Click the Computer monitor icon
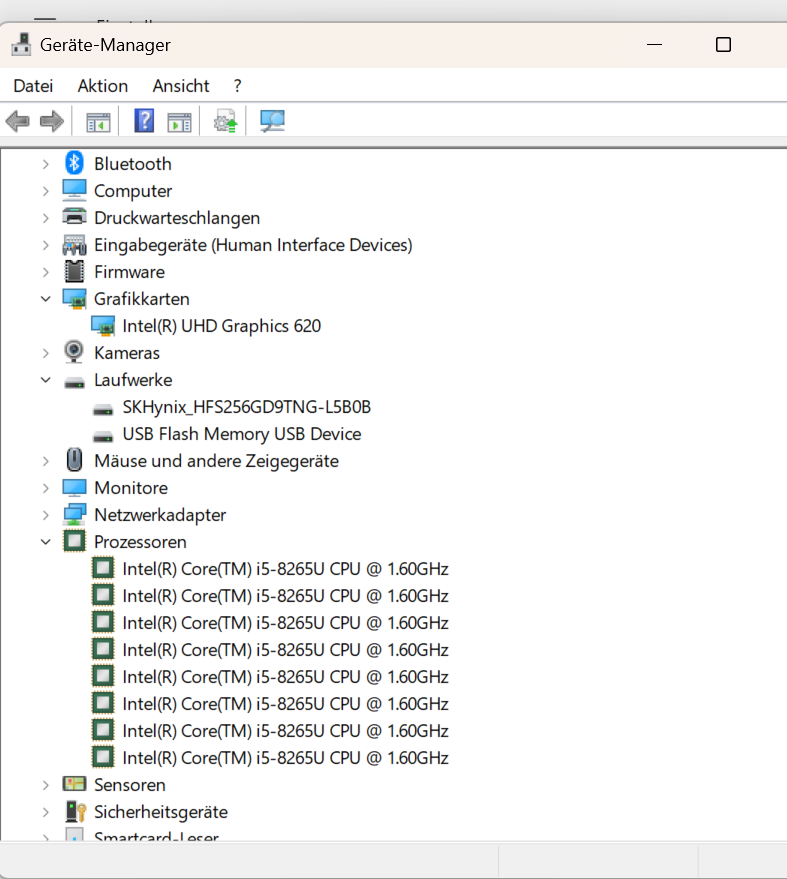This screenshot has height=879, width=787. click(74, 191)
